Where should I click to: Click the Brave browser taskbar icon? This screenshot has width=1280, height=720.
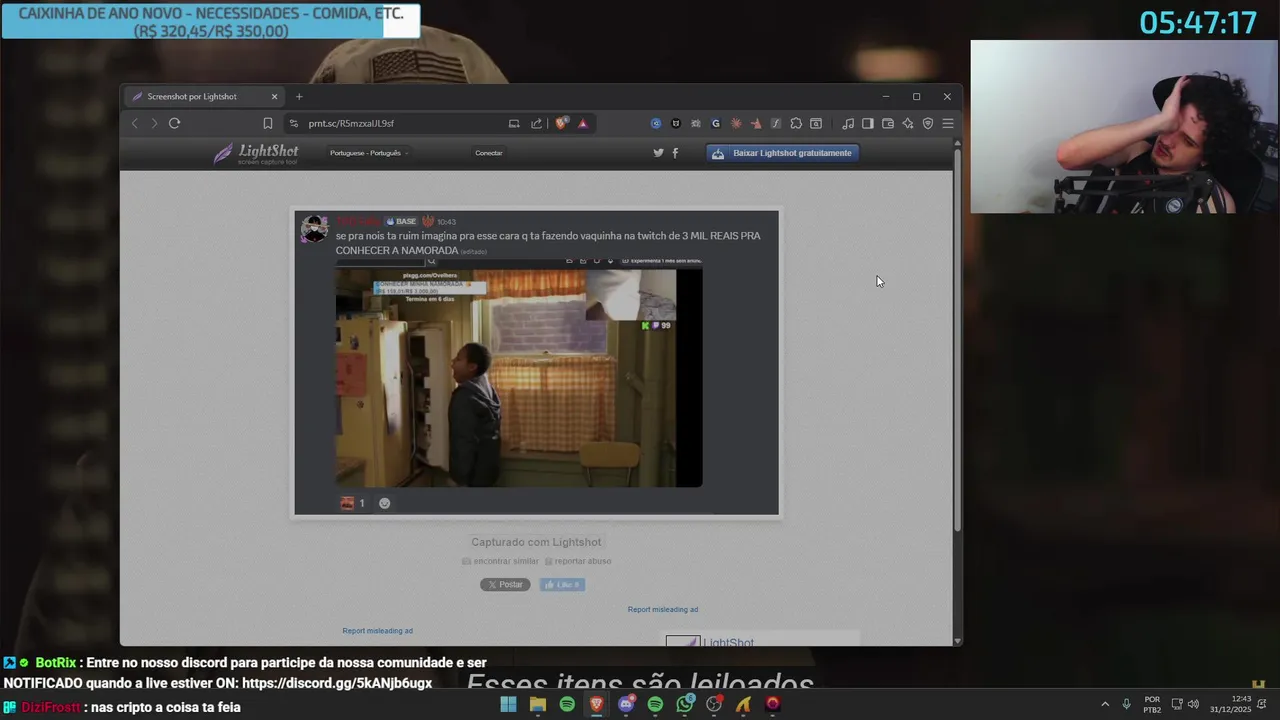pos(597,704)
